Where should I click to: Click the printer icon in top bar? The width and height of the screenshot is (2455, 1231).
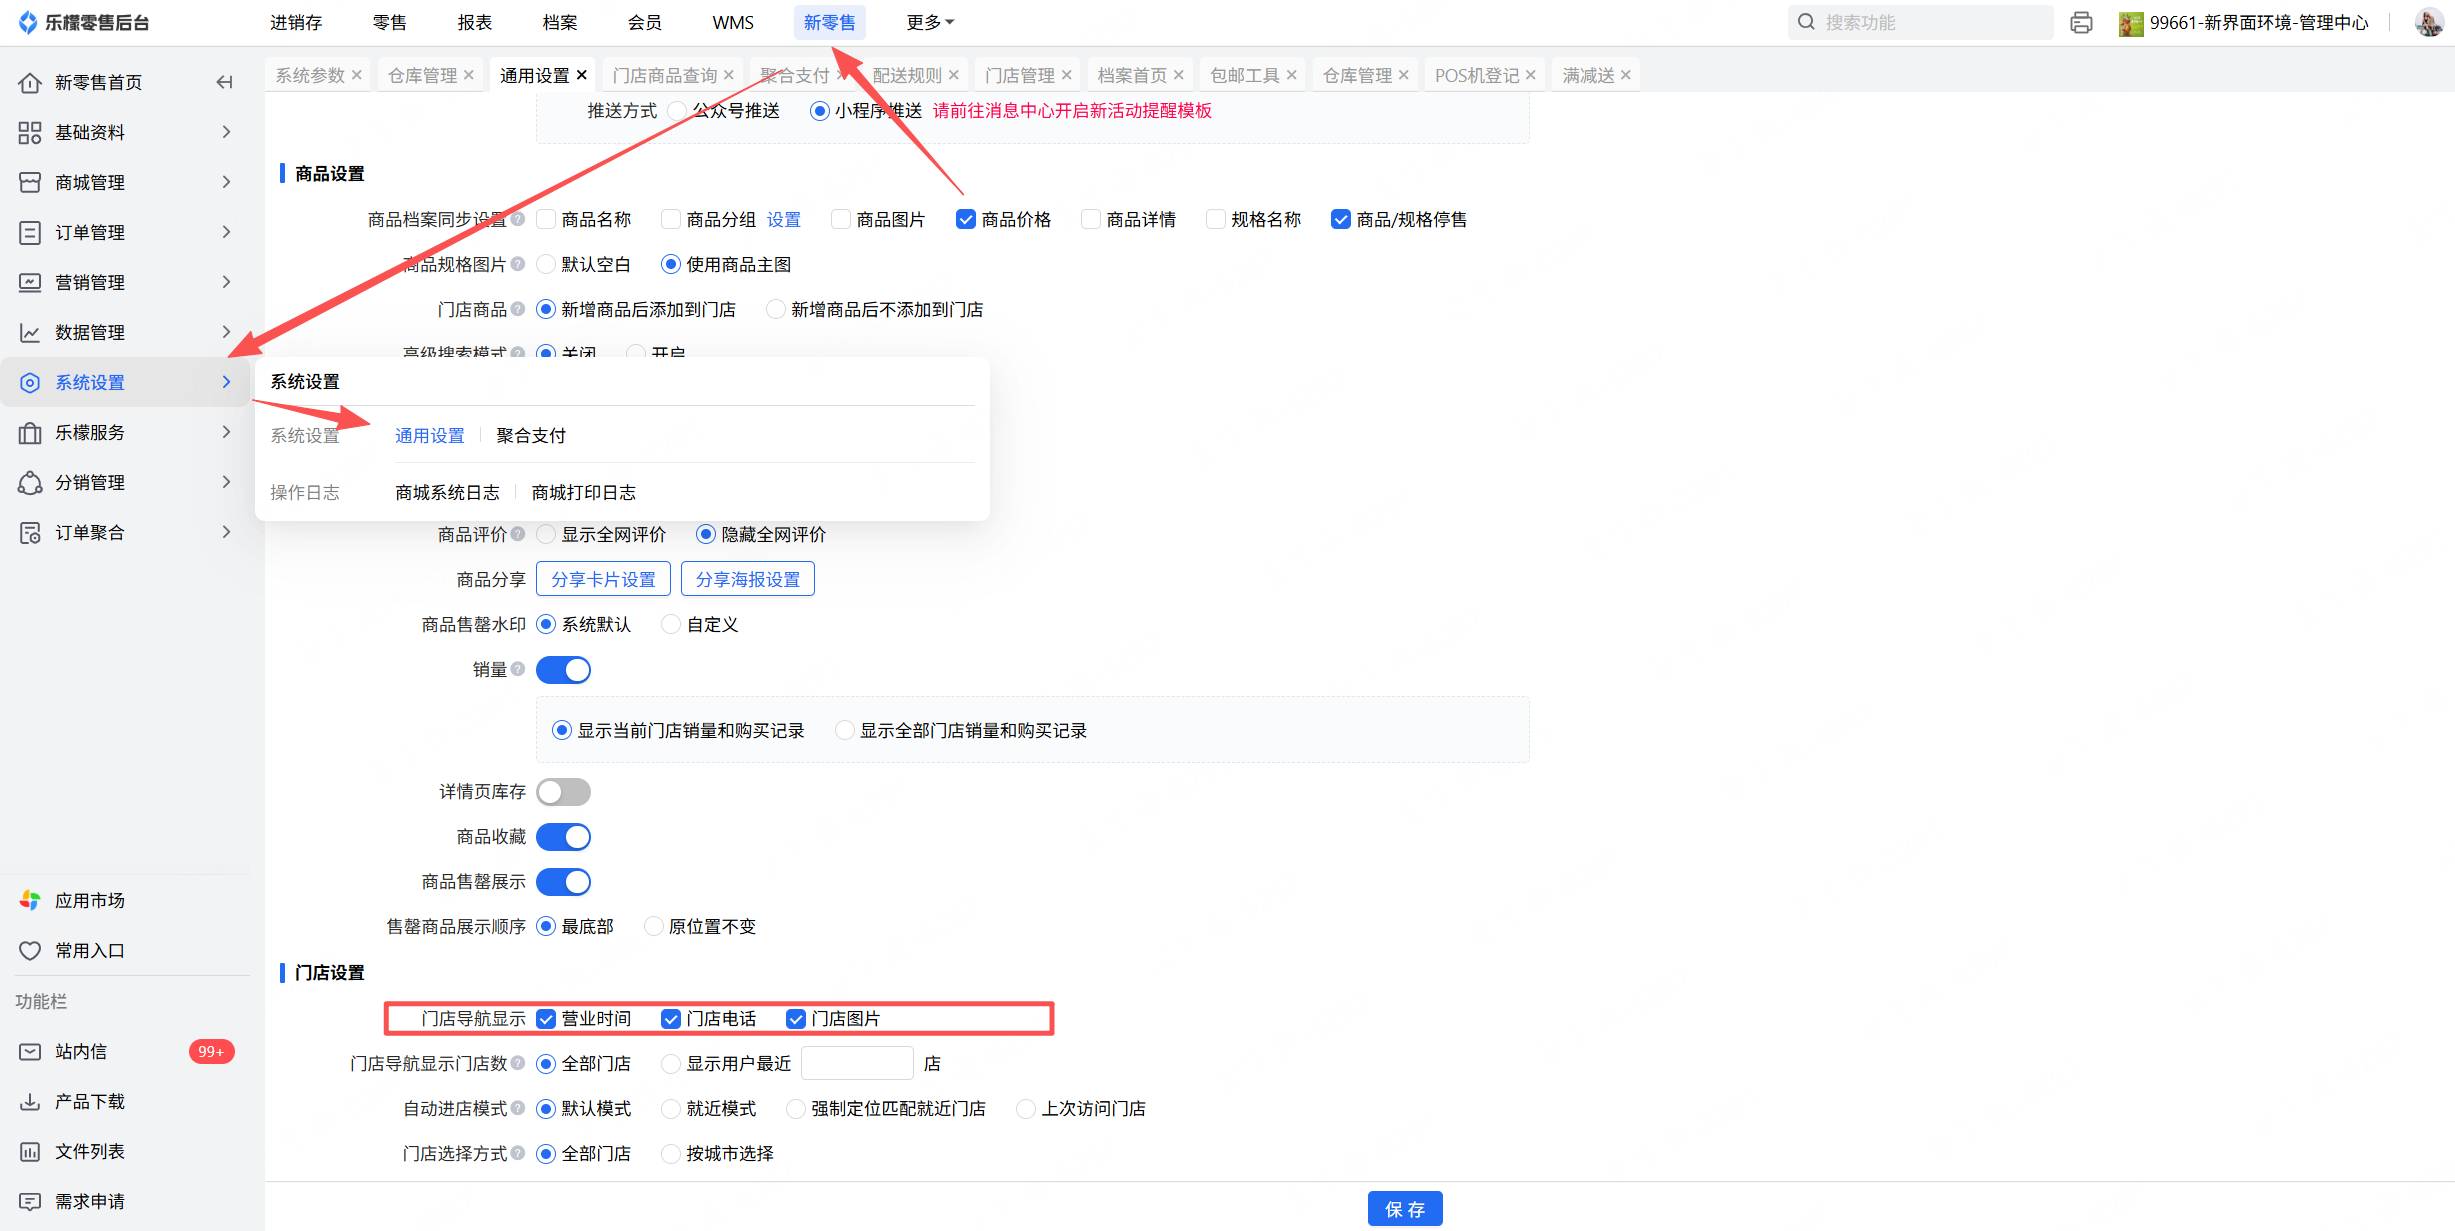[x=2081, y=23]
